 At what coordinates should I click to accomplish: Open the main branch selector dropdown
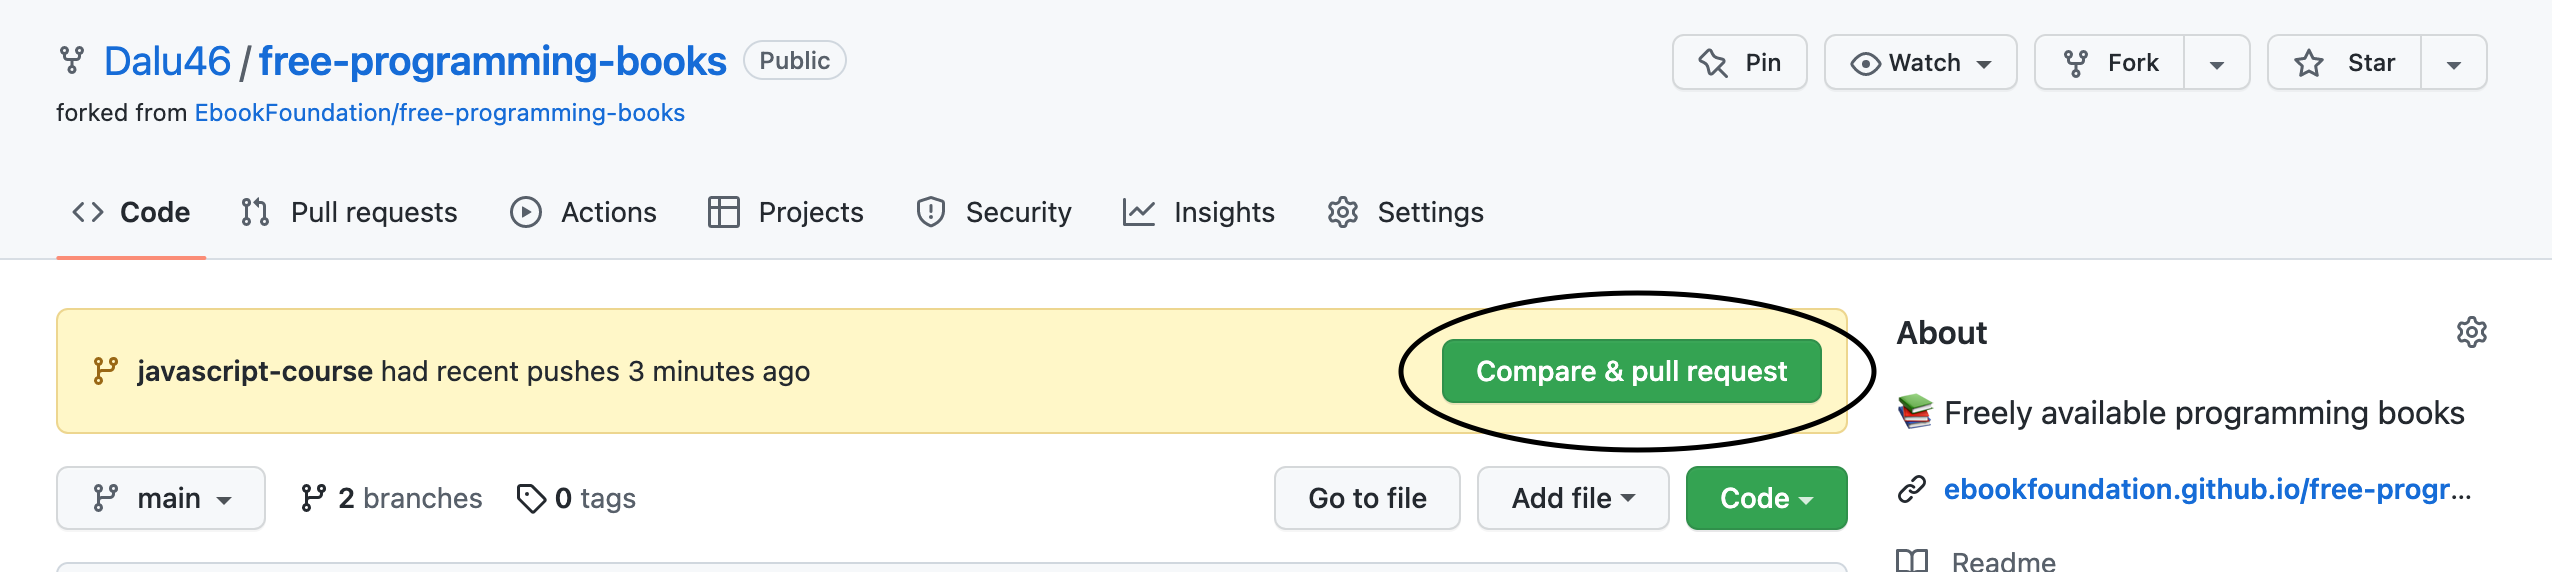pyautogui.click(x=161, y=498)
